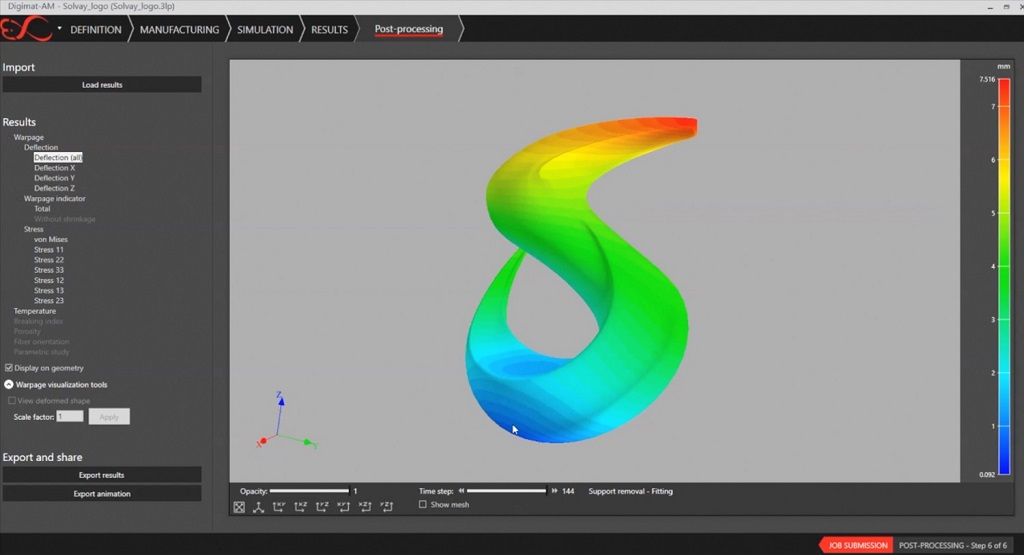This screenshot has width=1024, height=555.
Task: Collapse Warpage visualization tools section
Action: pyautogui.click(x=9, y=384)
